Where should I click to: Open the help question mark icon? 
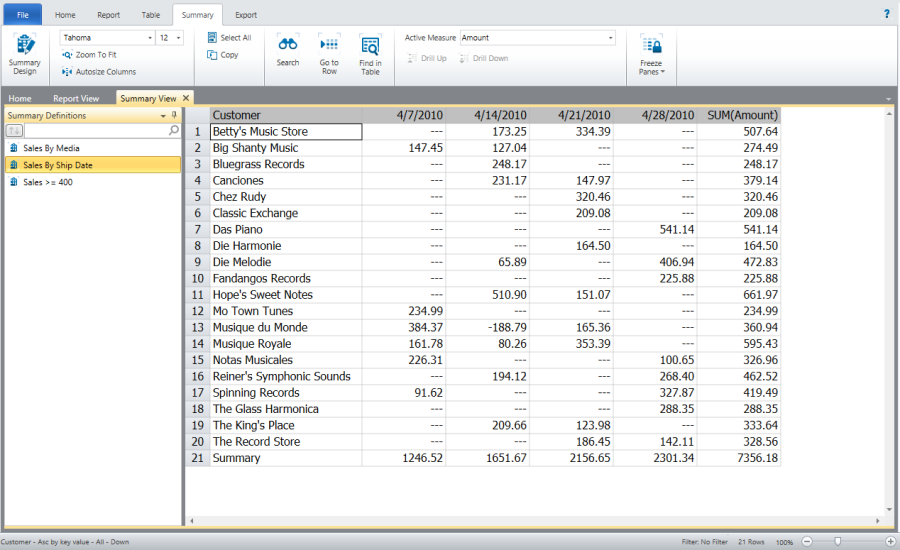[x=886, y=14]
